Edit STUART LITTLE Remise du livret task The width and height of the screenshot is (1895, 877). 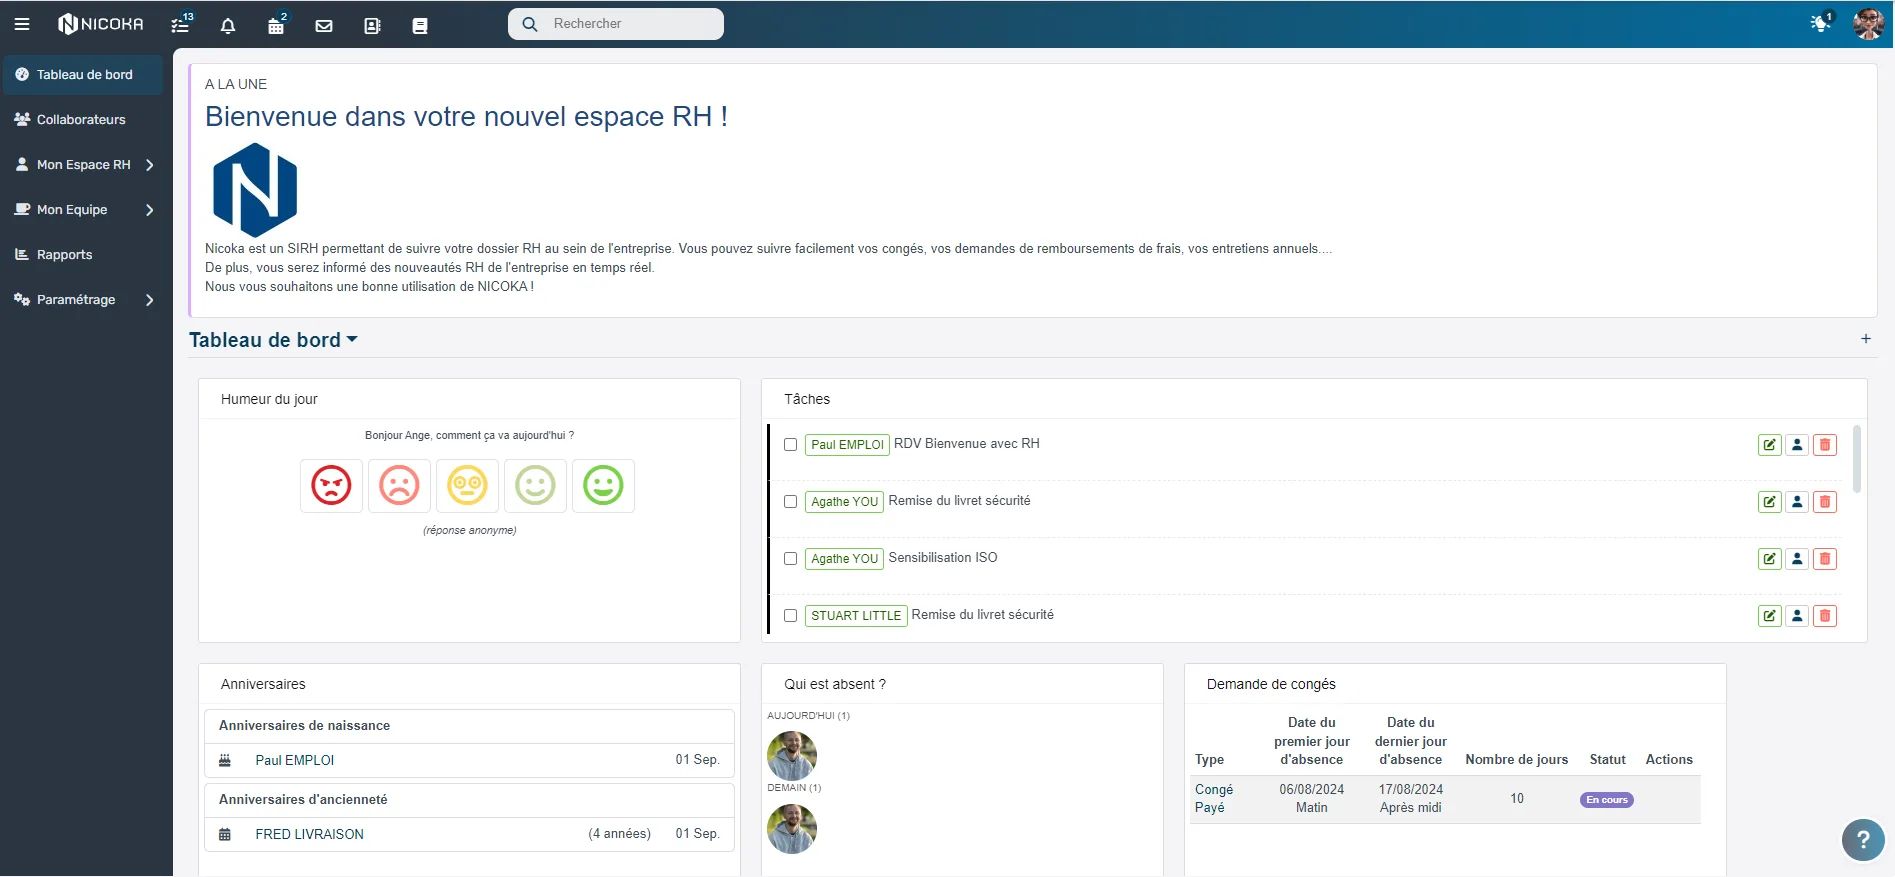[x=1770, y=616]
